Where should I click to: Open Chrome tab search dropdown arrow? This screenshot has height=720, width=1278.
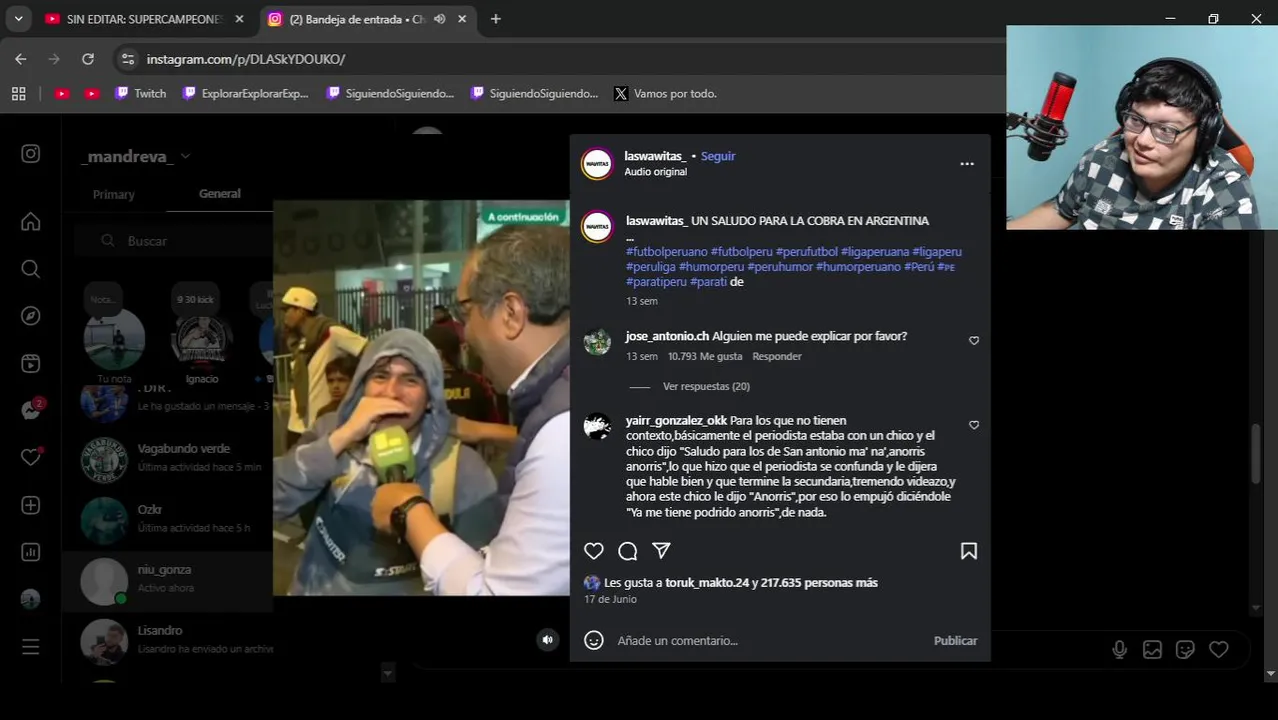[x=18, y=19]
